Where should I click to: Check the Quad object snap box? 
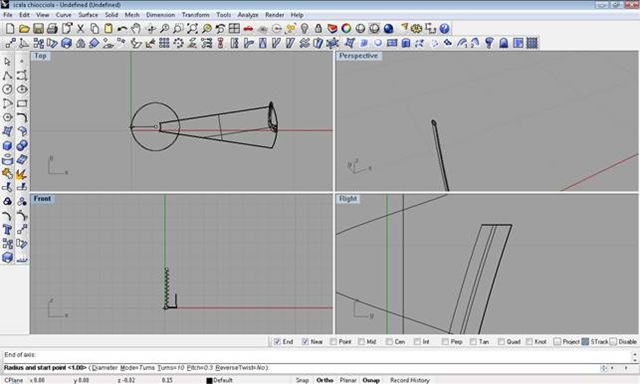coord(501,342)
